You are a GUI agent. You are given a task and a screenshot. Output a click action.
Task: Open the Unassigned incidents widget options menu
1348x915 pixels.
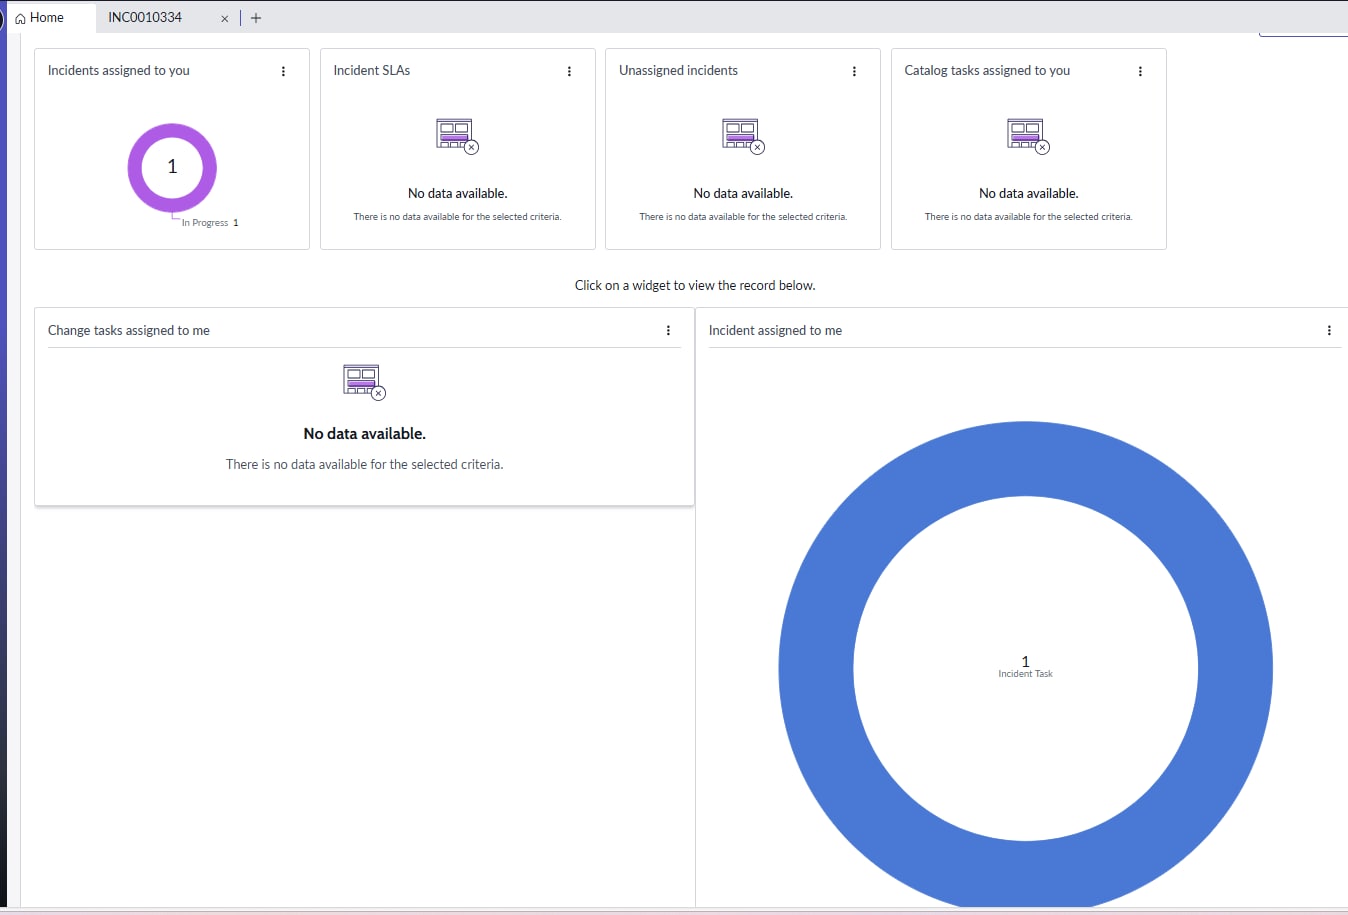click(x=854, y=71)
